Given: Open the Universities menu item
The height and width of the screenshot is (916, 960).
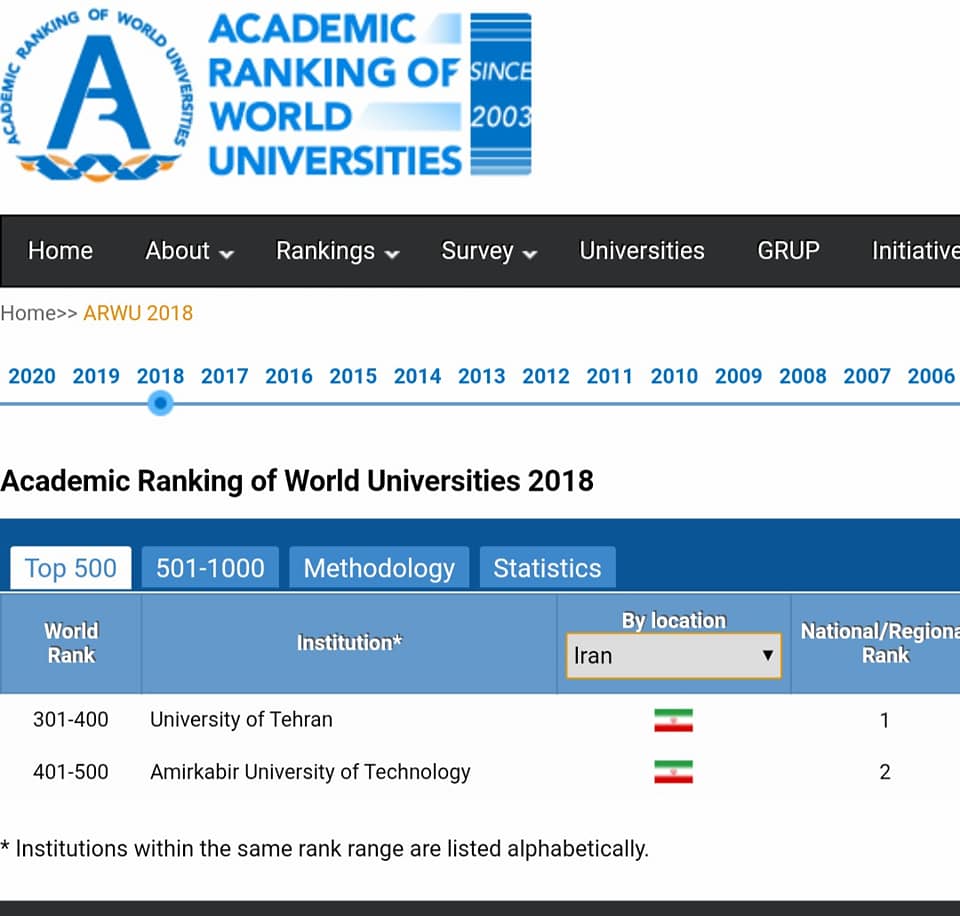Looking at the screenshot, I should 642,250.
